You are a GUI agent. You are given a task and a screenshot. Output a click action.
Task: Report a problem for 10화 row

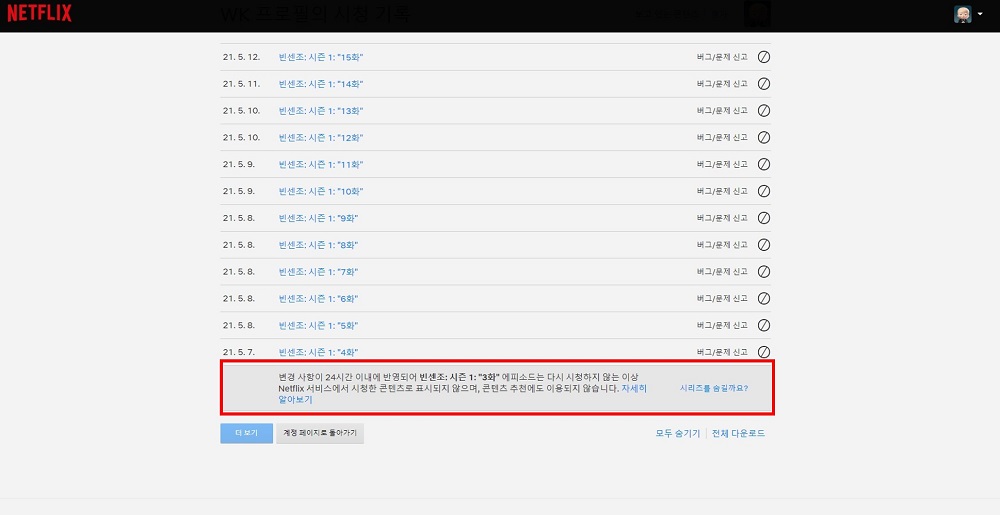[x=722, y=191]
